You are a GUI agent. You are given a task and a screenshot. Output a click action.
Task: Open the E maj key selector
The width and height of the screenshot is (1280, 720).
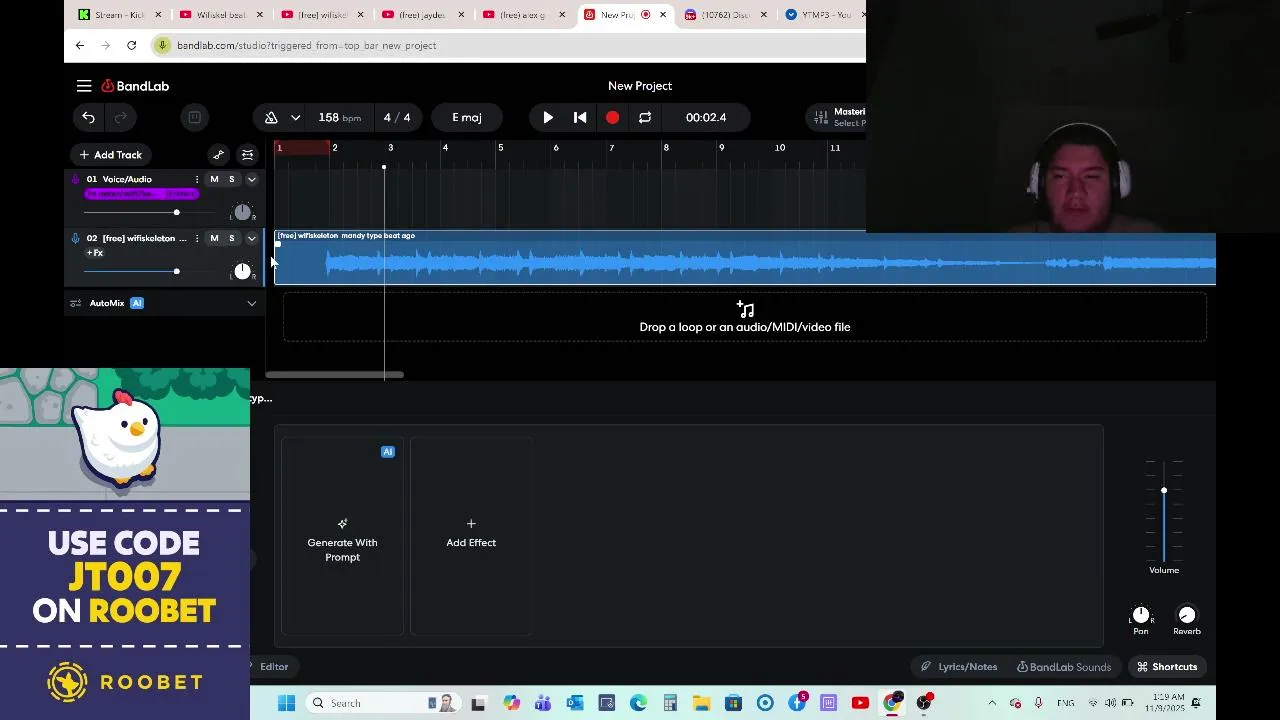pos(467,118)
